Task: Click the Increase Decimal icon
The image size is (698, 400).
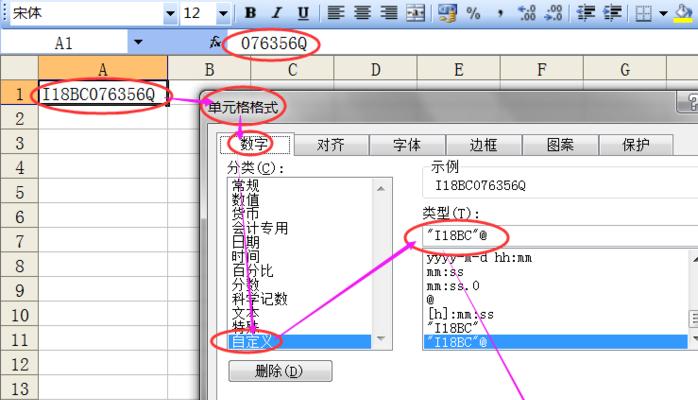Action: pos(527,13)
